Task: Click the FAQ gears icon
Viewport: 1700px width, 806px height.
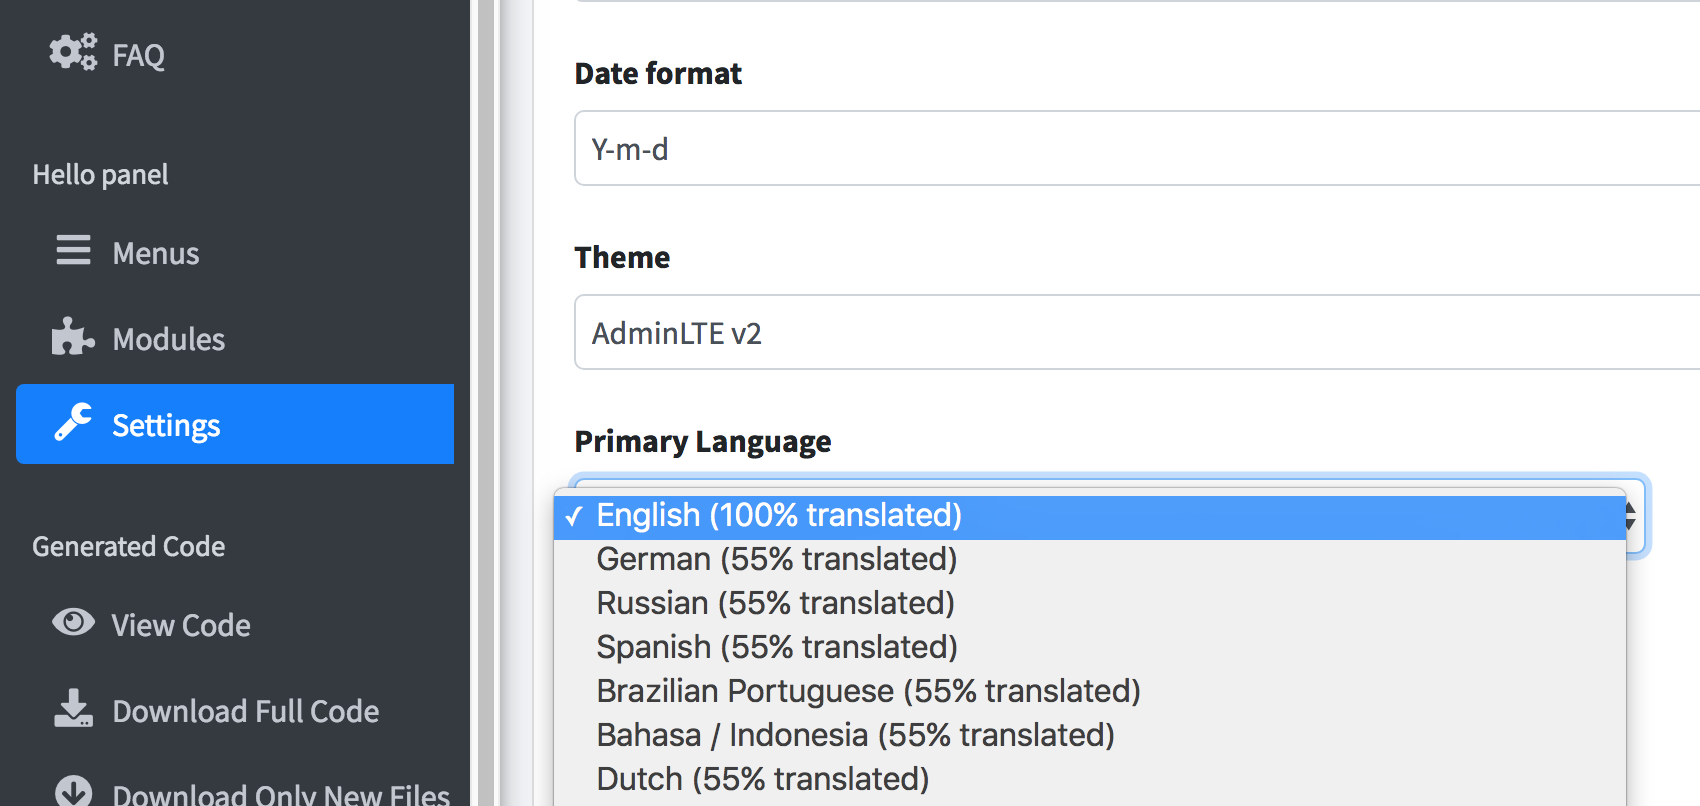Action: pyautogui.click(x=73, y=52)
